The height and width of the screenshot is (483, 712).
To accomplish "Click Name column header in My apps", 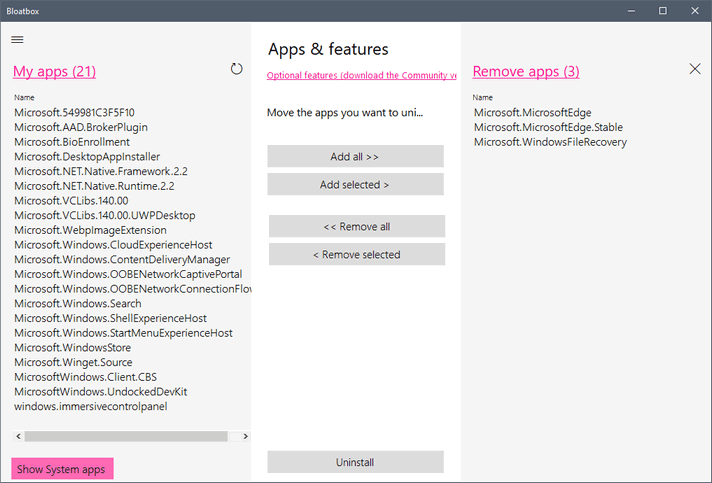I will 24,97.
